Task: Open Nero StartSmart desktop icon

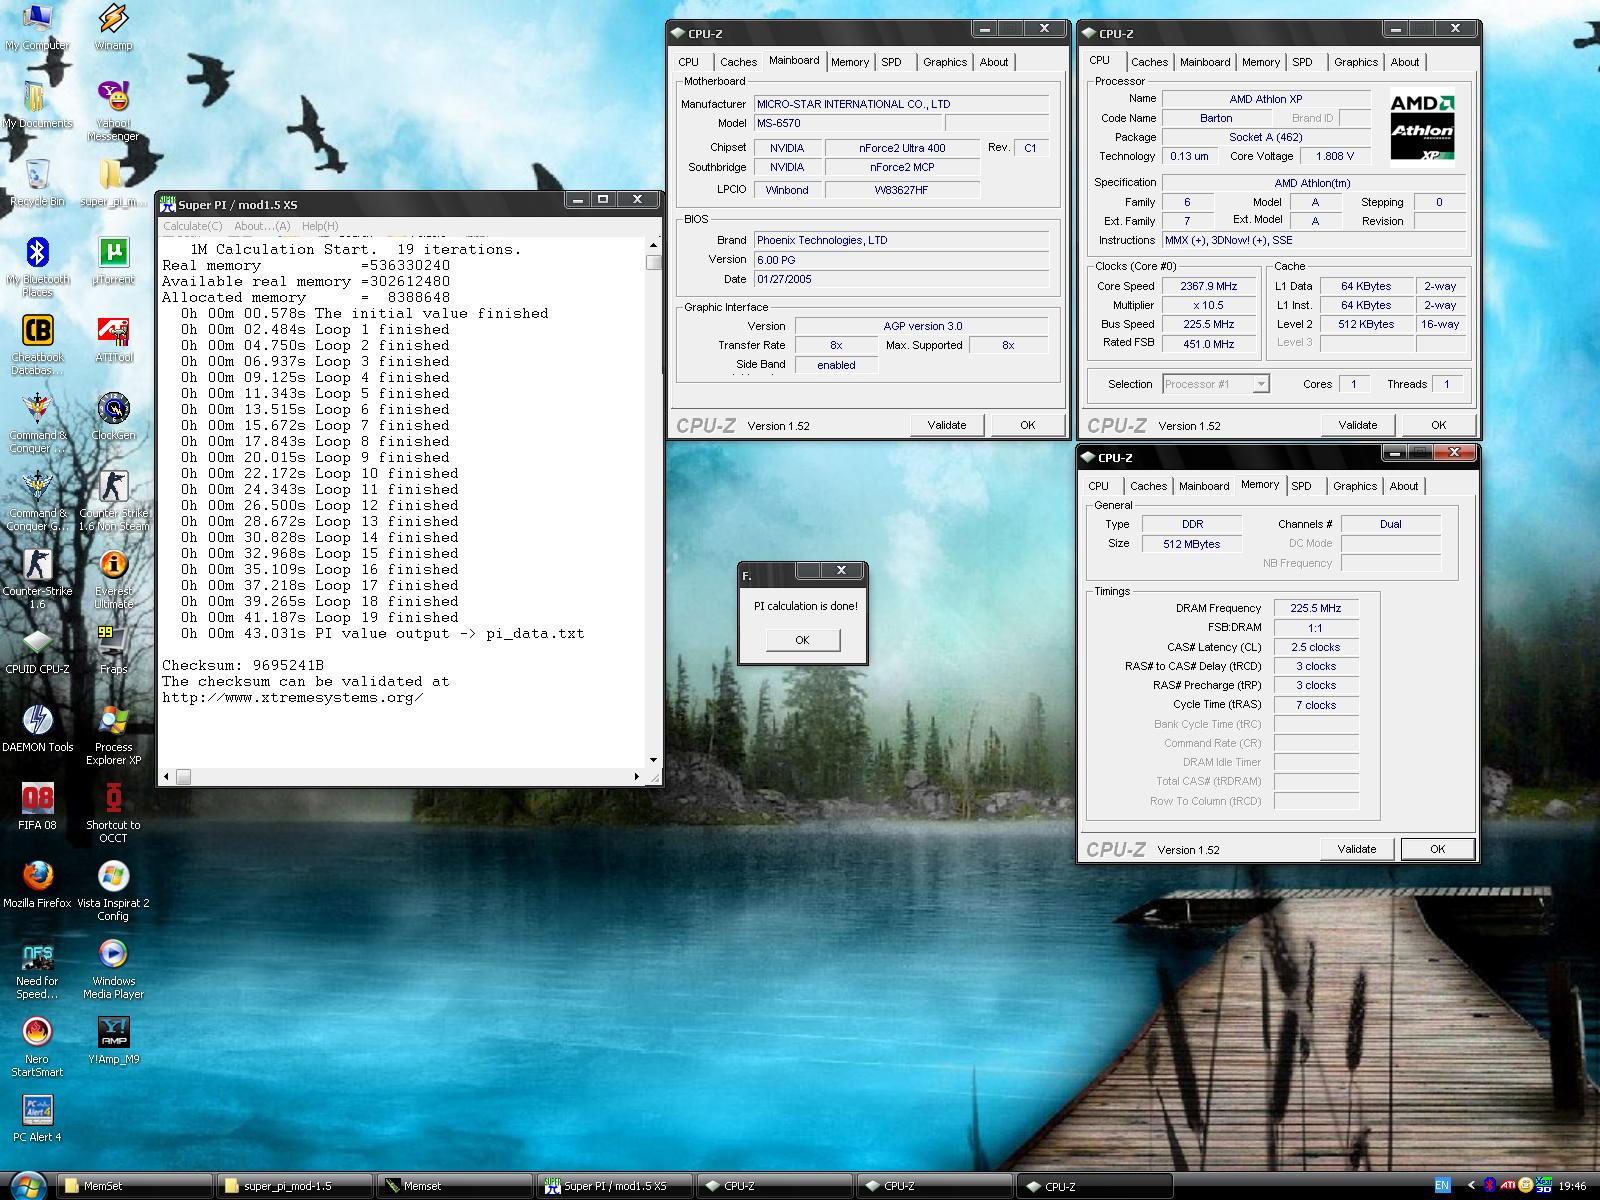Action: (37, 1047)
